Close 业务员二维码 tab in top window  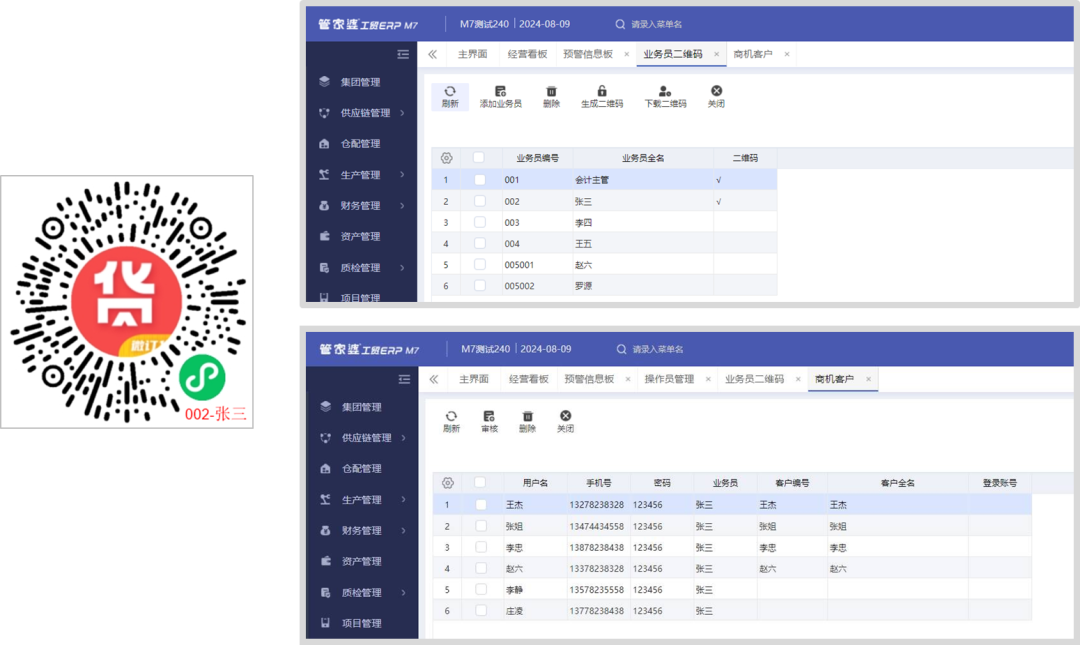pyautogui.click(x=716, y=54)
